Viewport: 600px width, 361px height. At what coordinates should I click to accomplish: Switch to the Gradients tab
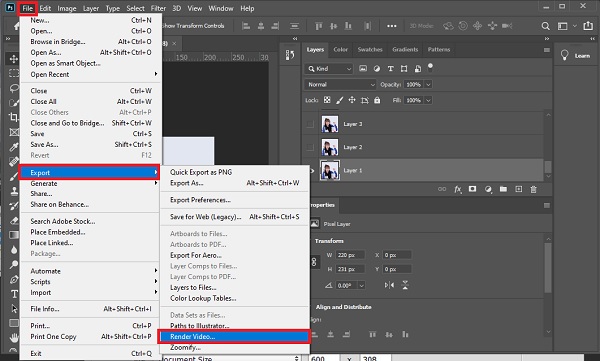pyautogui.click(x=405, y=49)
